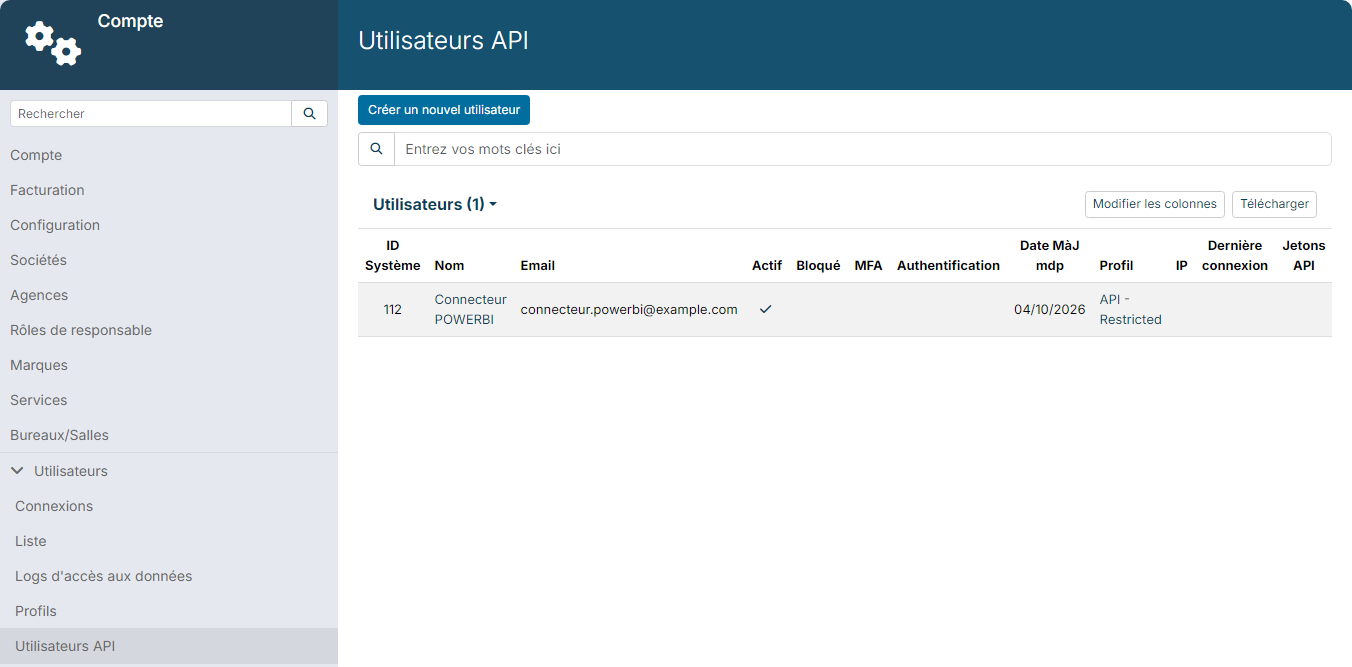1352x667 pixels.
Task: Focus the Entrez vos mots clés field
Action: (863, 149)
